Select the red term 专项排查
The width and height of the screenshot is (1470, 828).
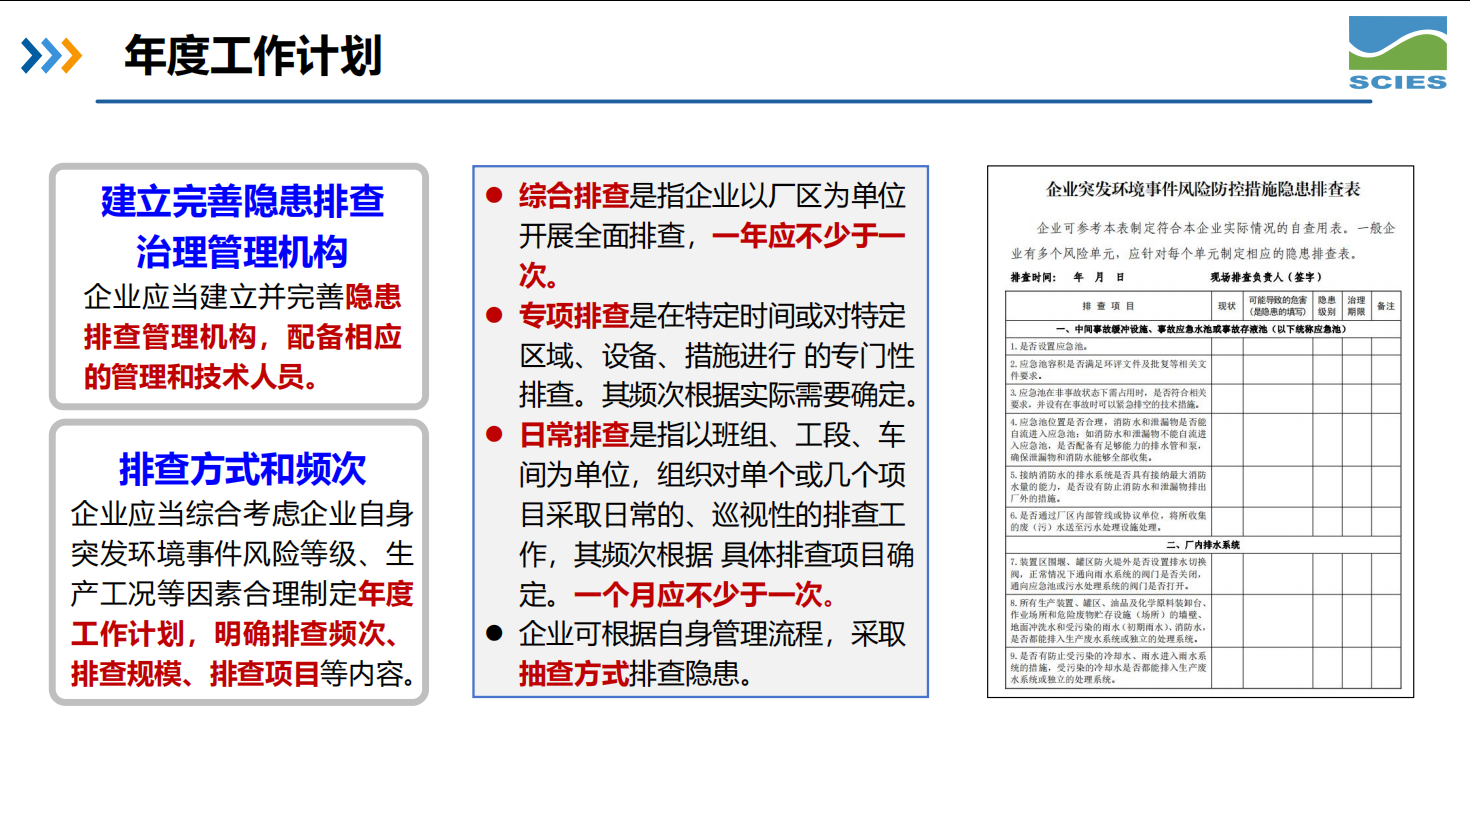(x=574, y=316)
